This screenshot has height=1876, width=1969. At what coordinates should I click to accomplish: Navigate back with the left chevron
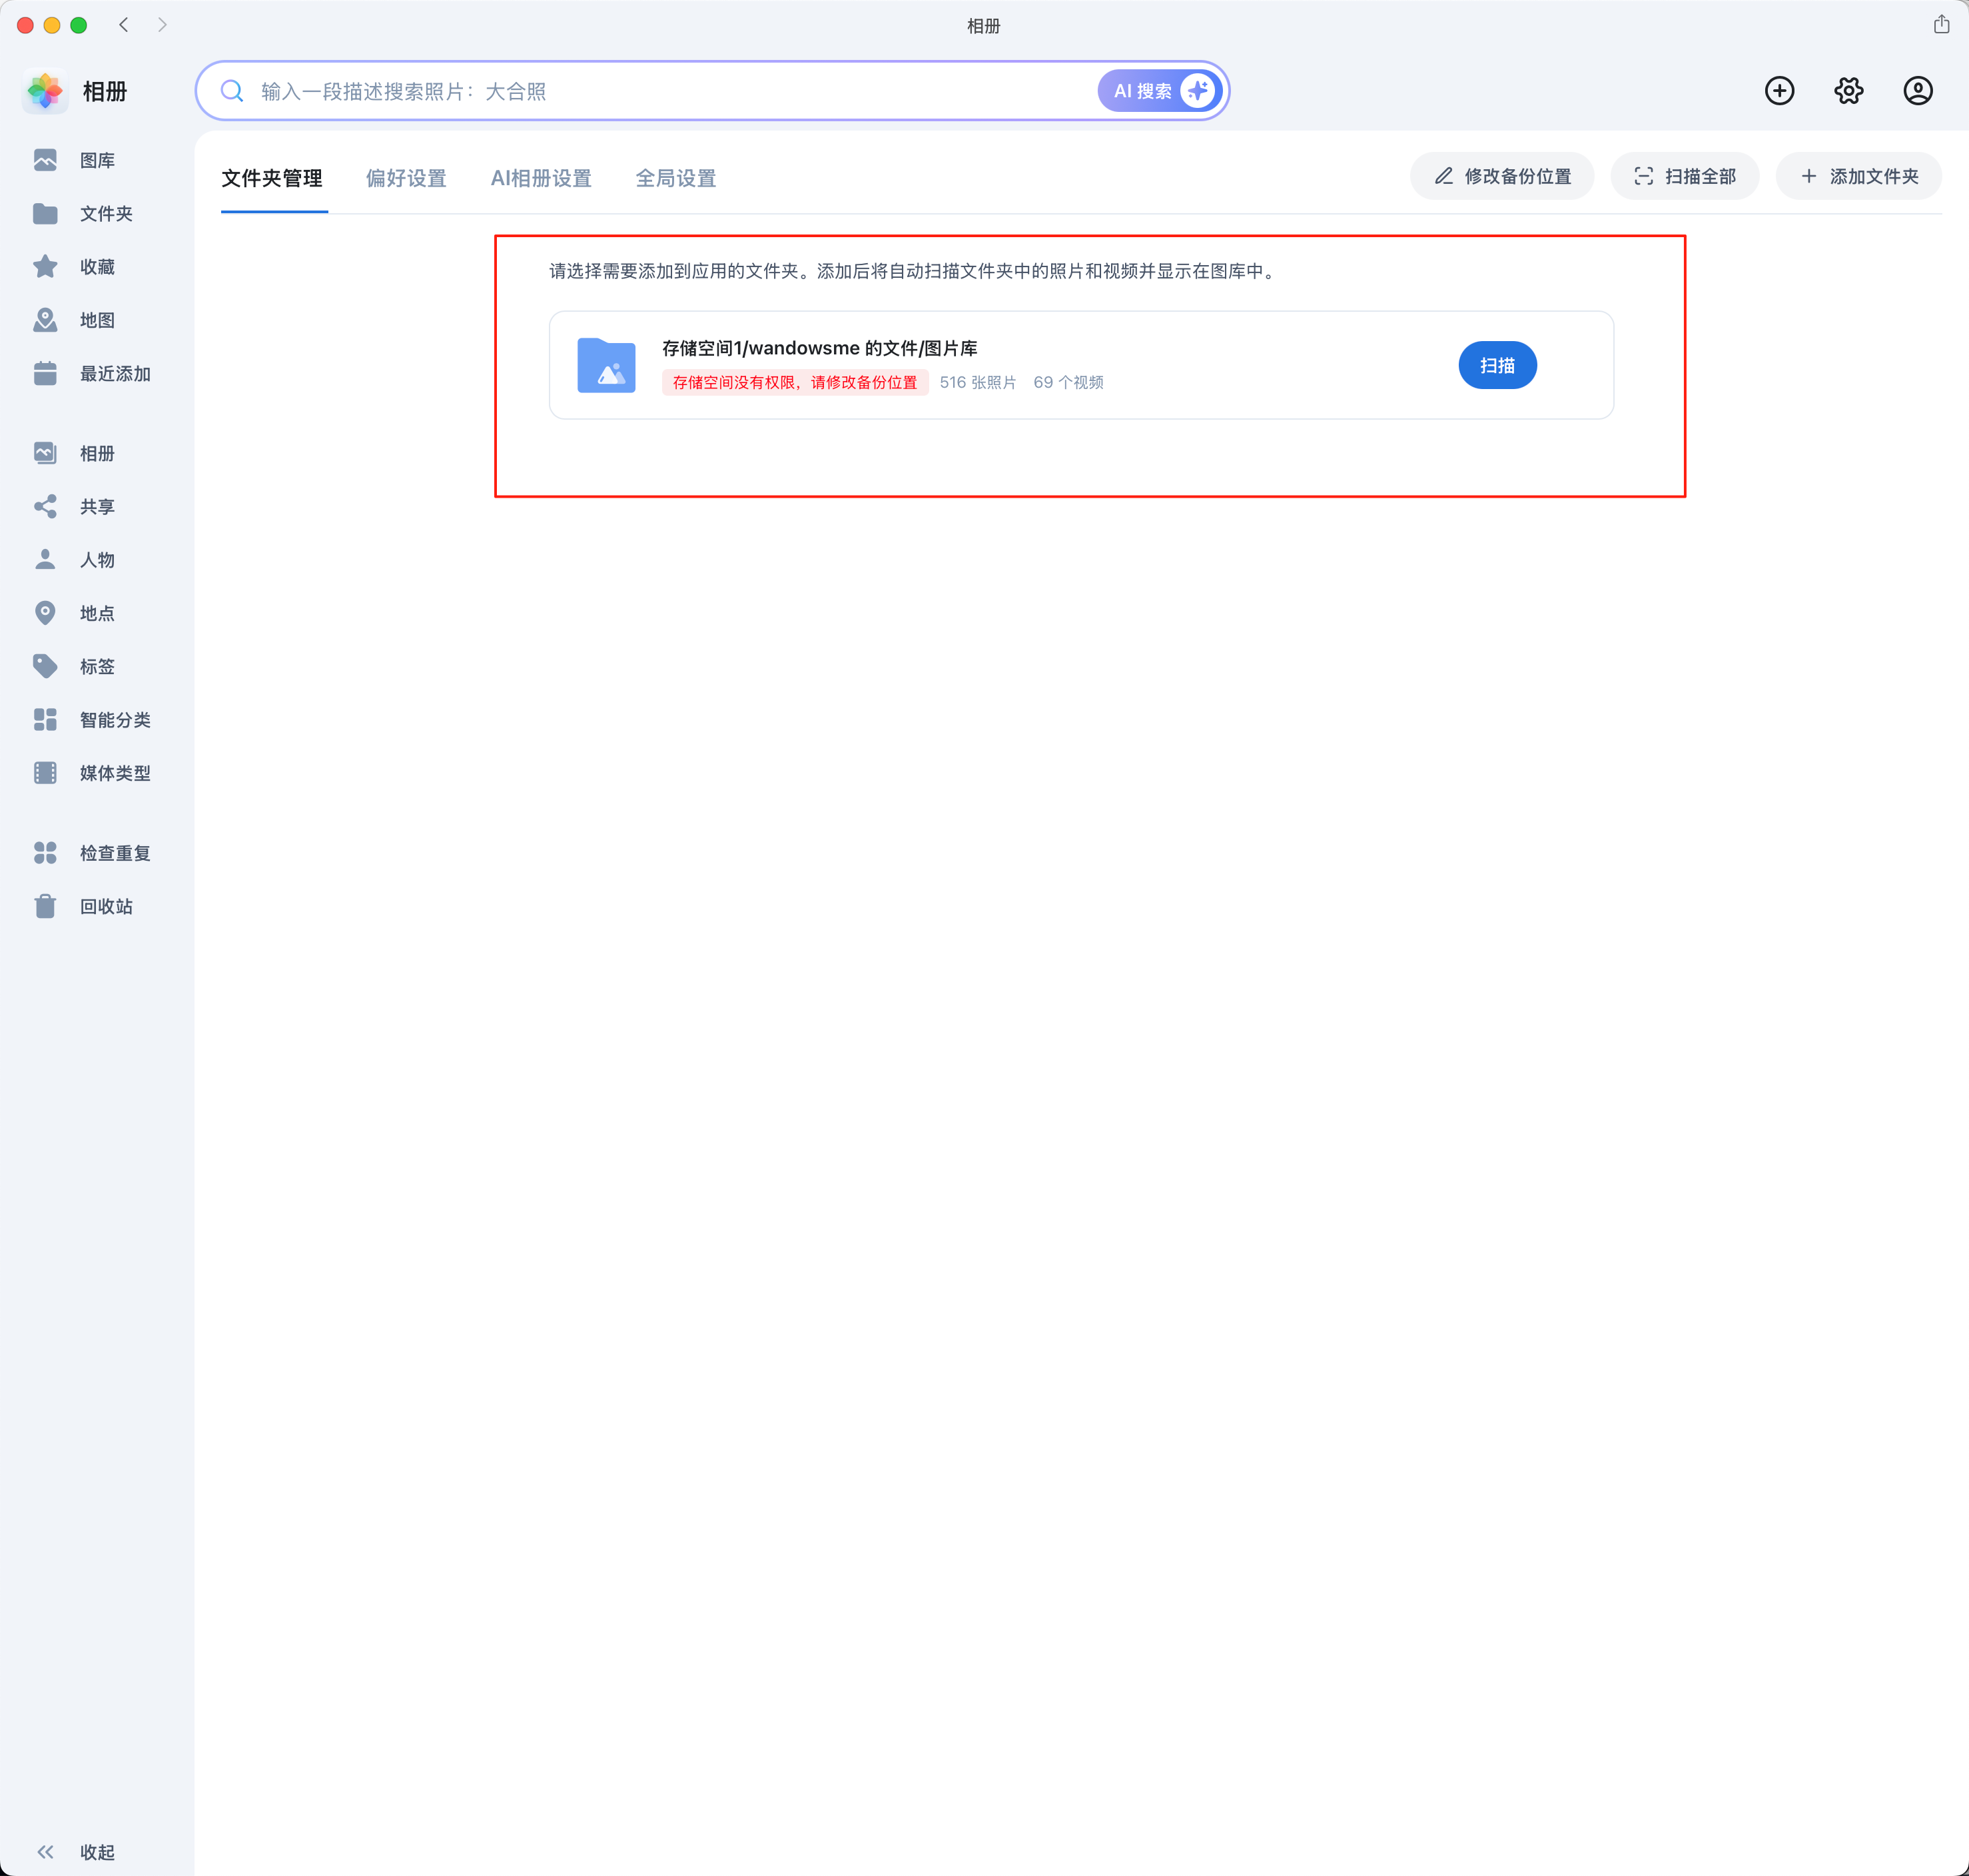(x=124, y=25)
